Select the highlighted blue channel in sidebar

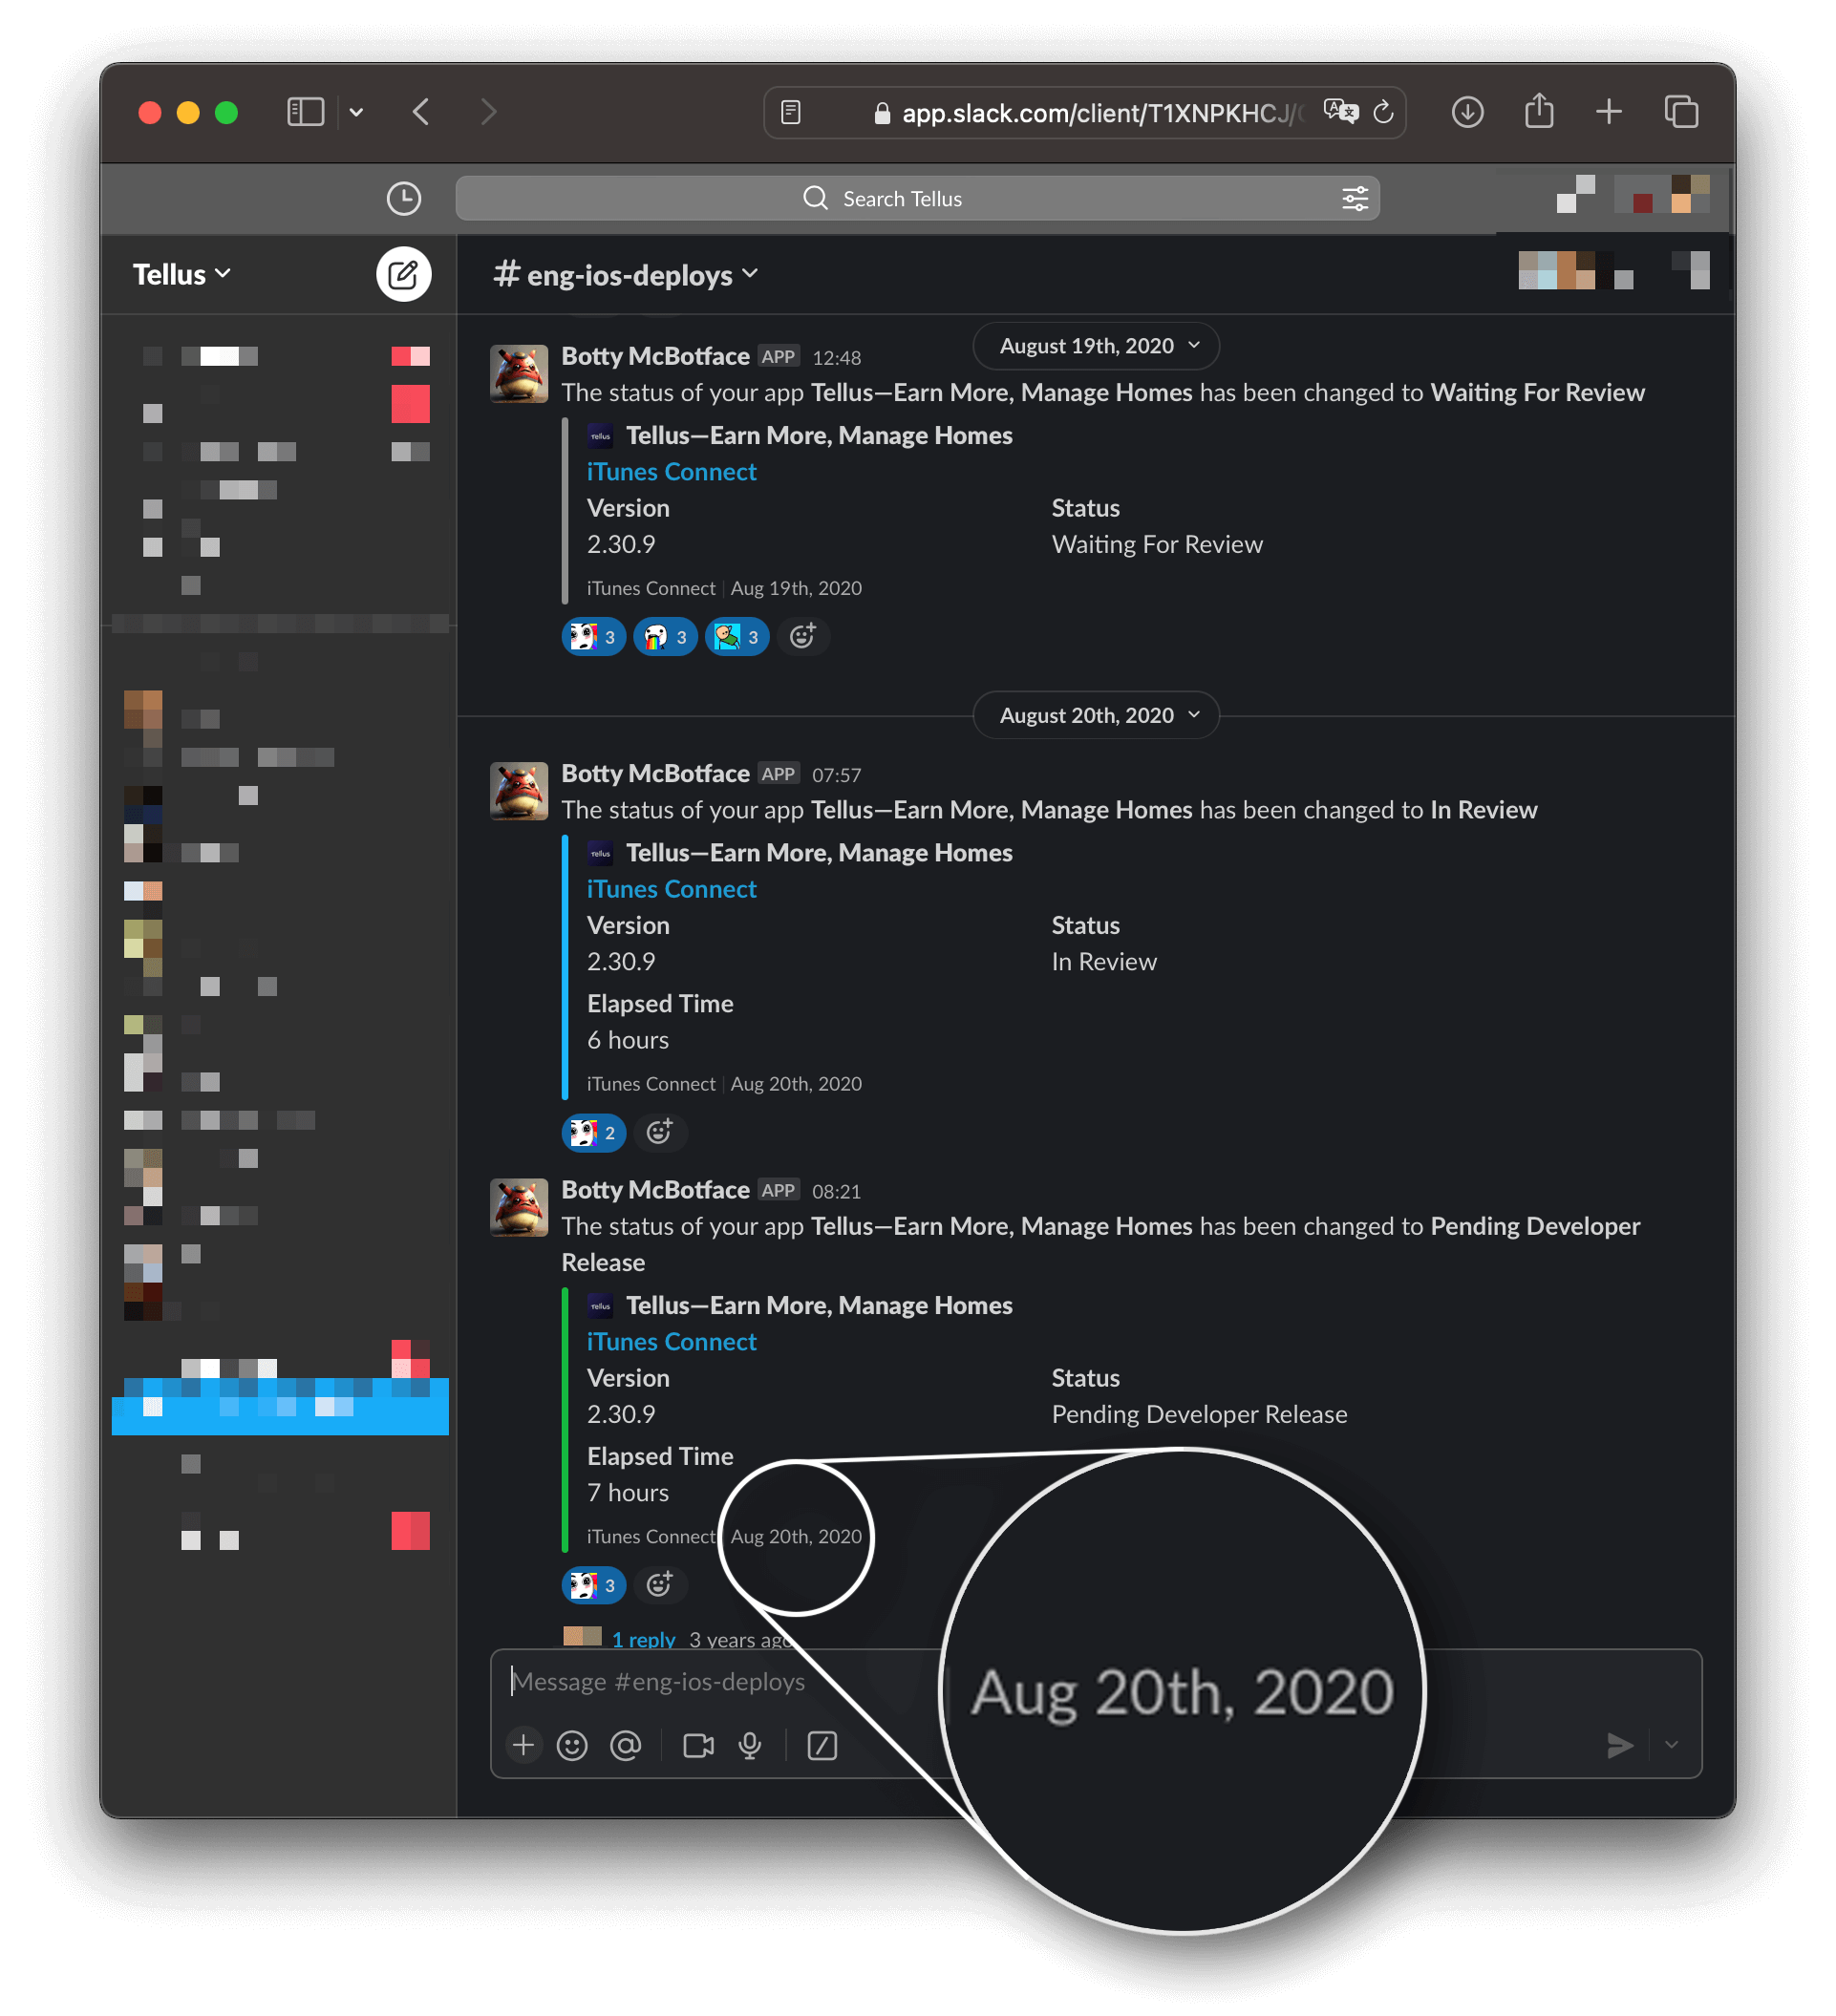(x=280, y=1406)
